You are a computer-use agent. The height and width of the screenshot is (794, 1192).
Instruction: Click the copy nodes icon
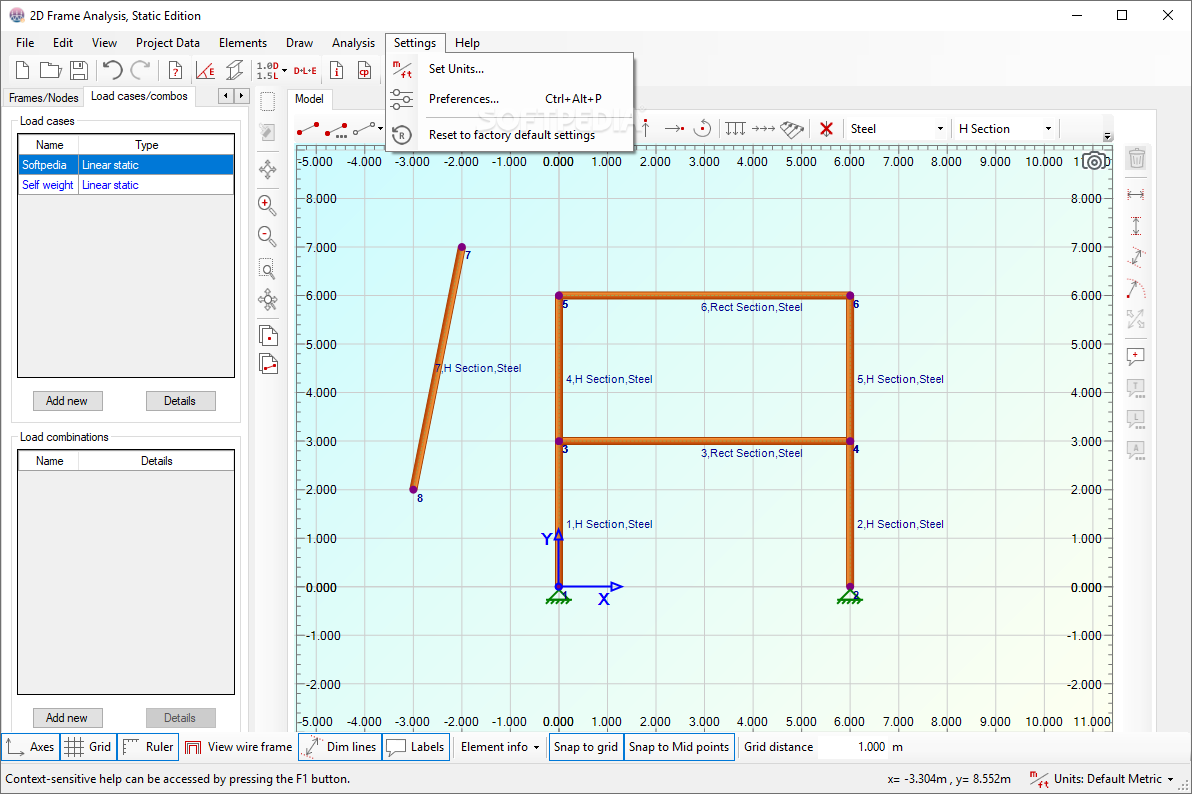268,335
